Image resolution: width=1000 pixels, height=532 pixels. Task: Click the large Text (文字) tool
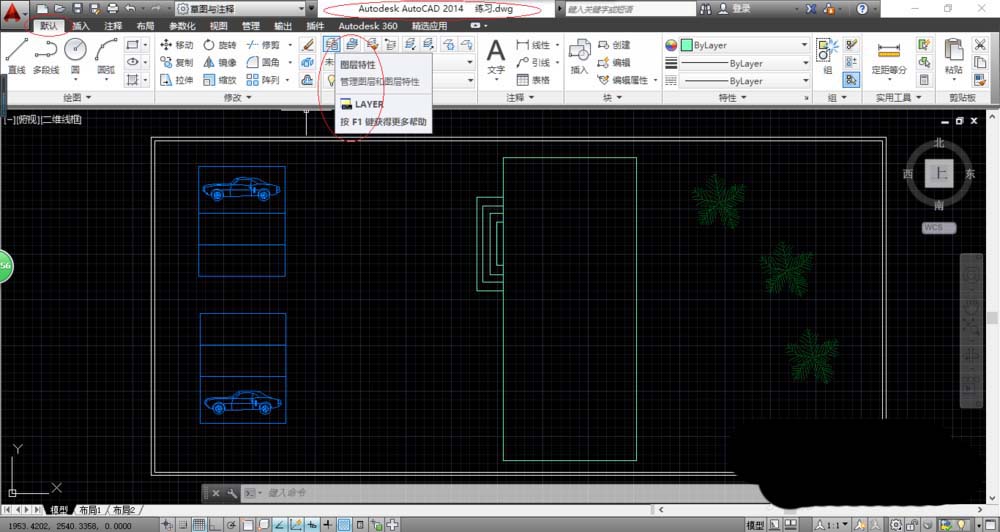click(496, 56)
